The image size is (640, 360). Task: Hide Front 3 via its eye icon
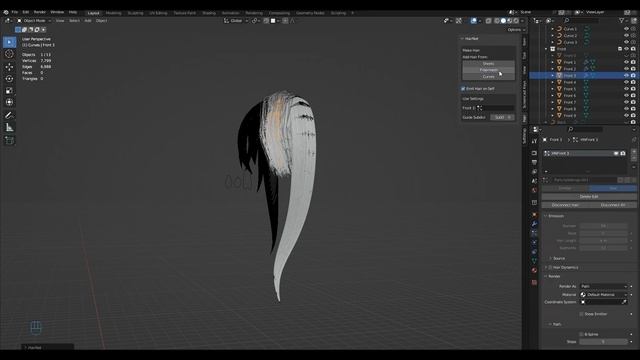[x=627, y=76]
